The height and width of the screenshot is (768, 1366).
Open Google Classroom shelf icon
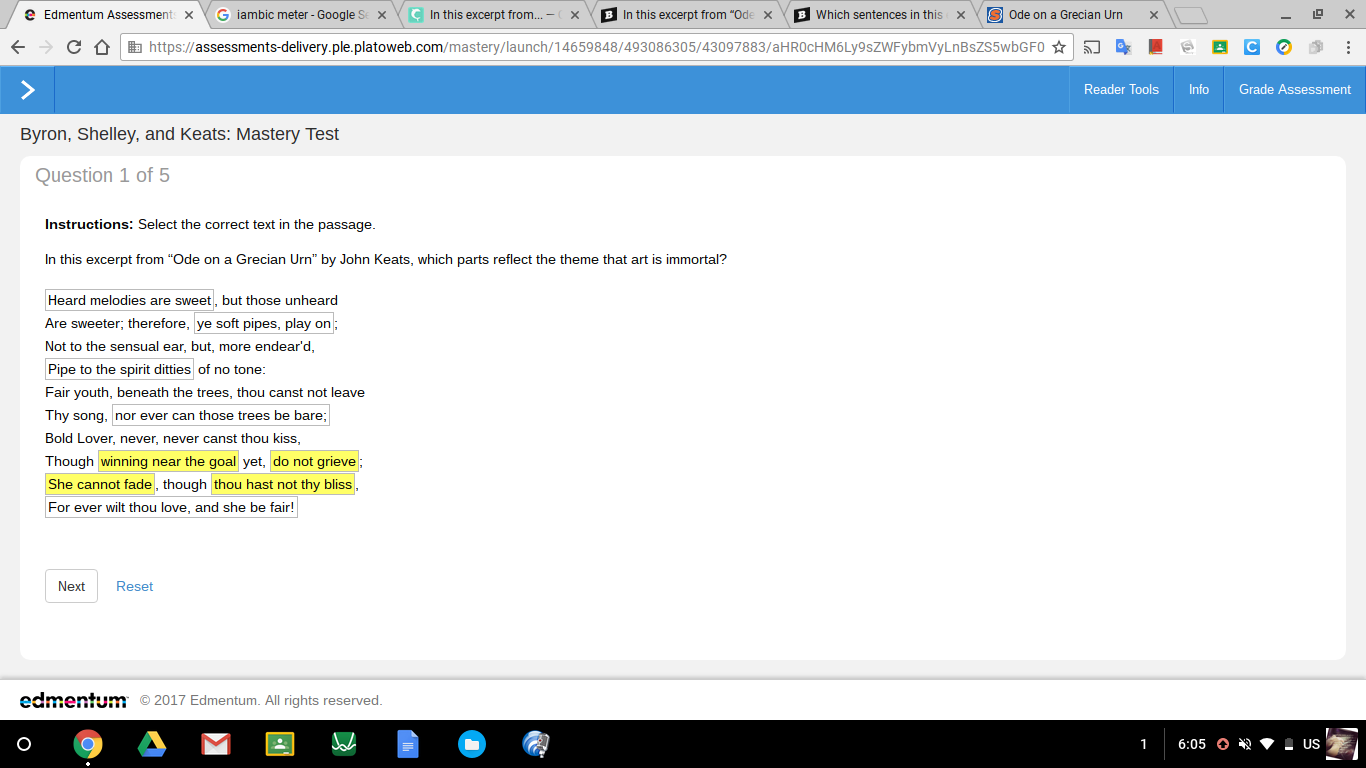280,744
